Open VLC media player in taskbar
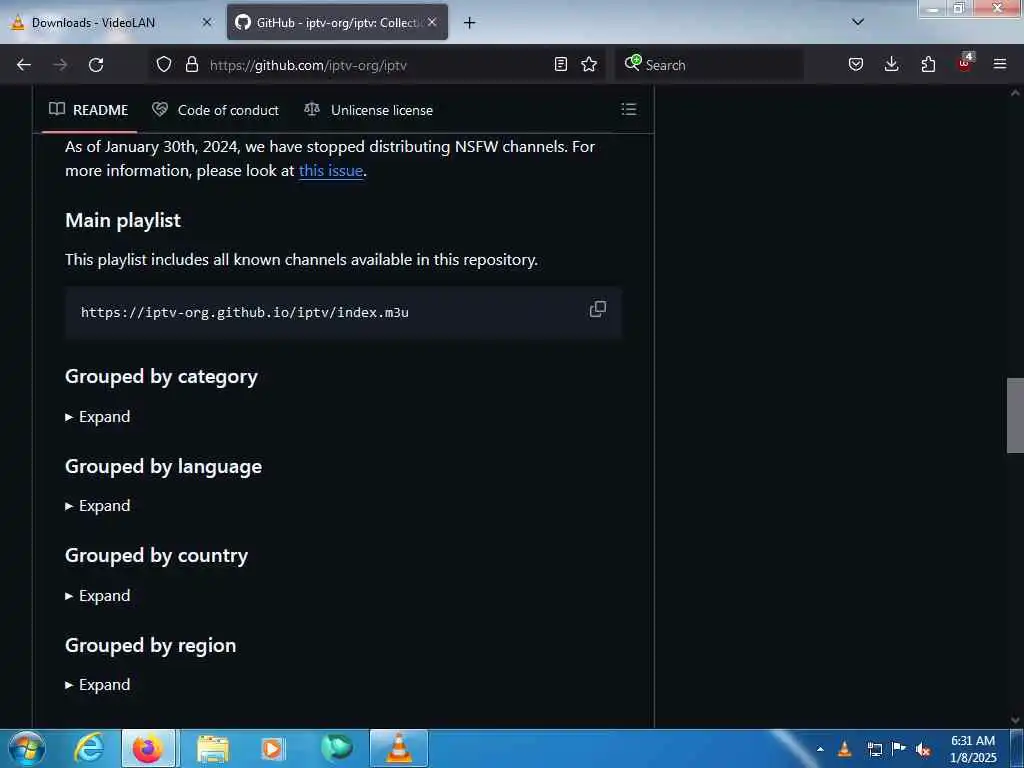Image resolution: width=1024 pixels, height=768 pixels. coord(398,748)
